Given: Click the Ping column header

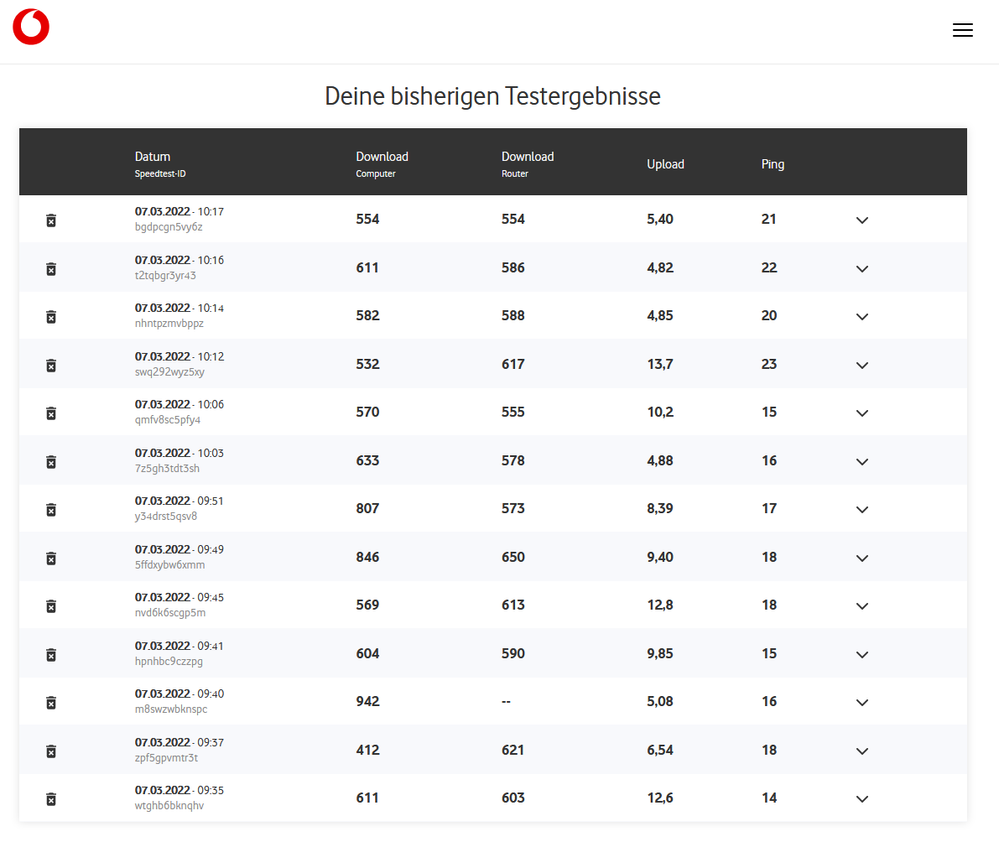Looking at the screenshot, I should tap(772, 164).
